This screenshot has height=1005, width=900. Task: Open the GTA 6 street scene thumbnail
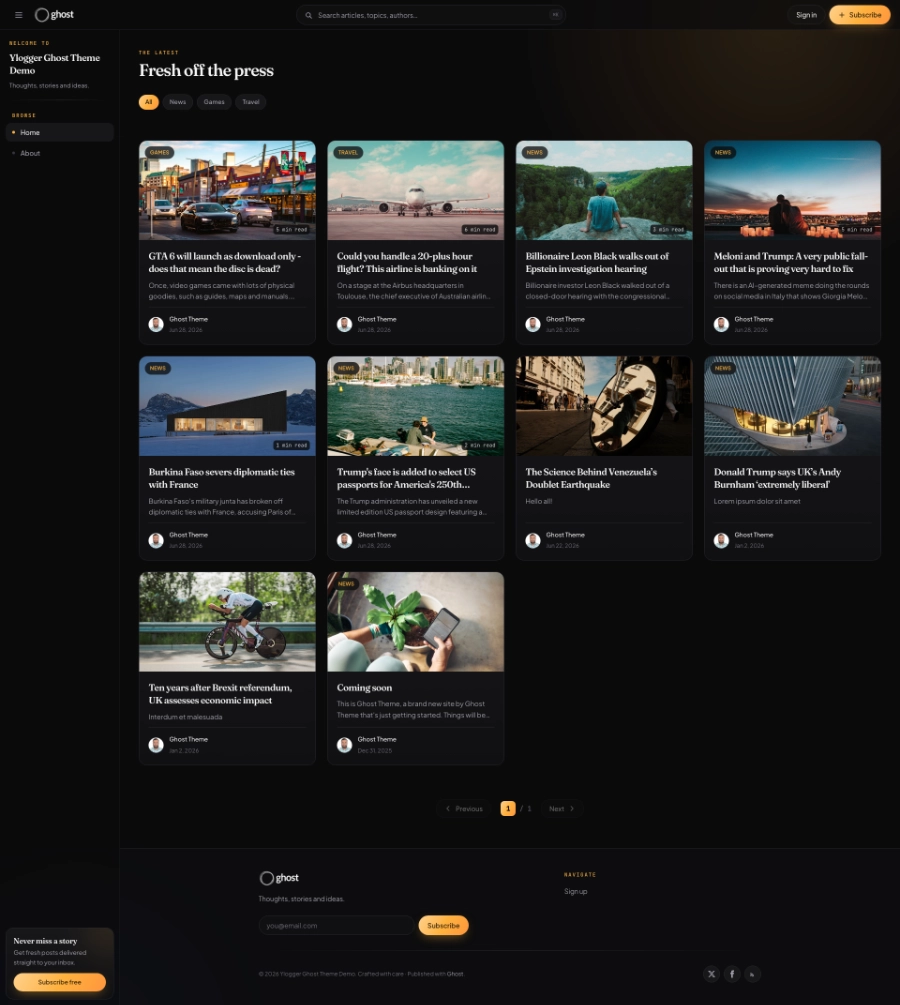228,190
